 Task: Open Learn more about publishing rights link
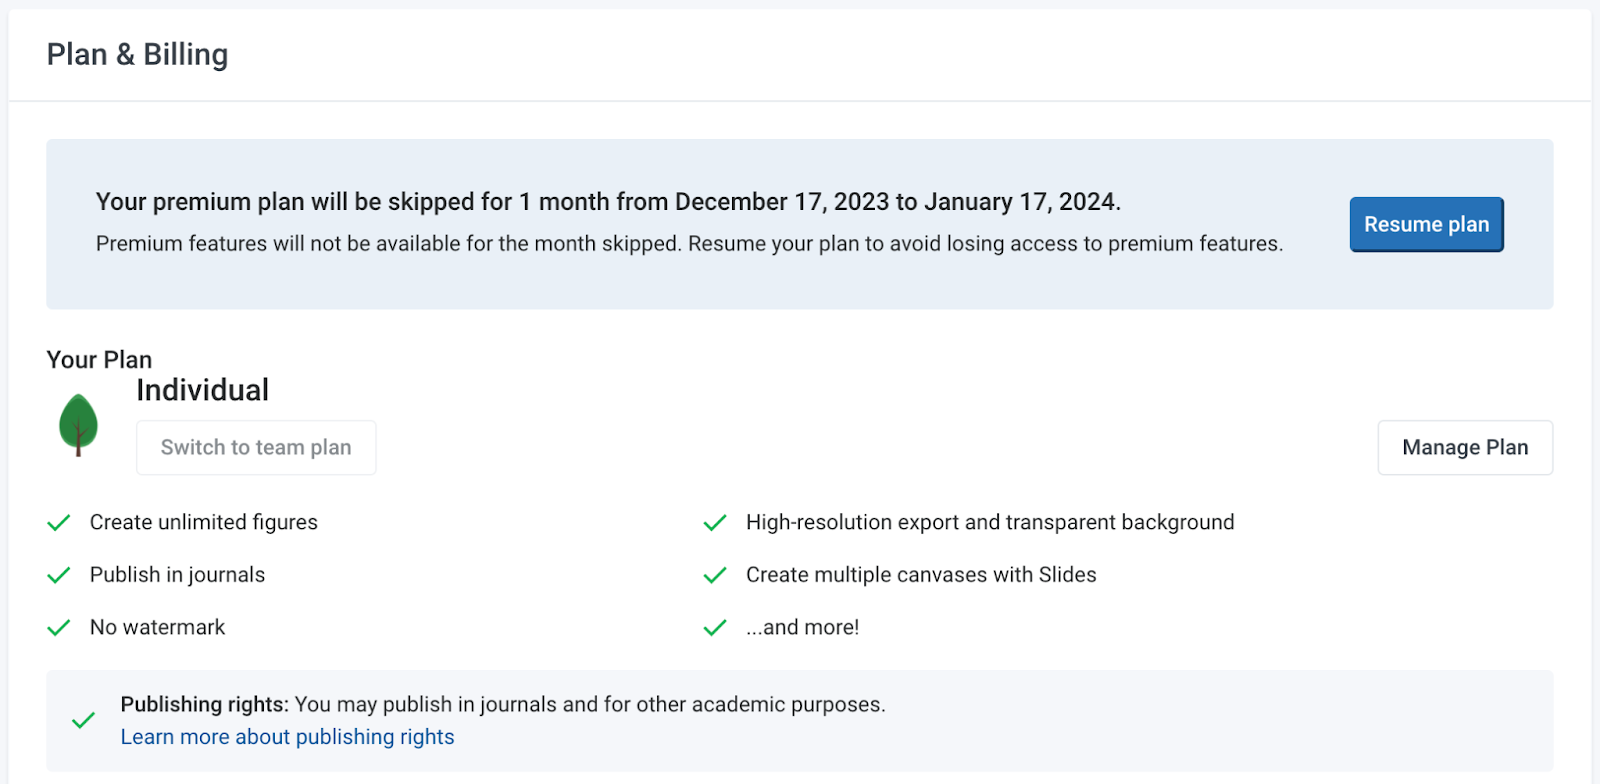pos(287,737)
